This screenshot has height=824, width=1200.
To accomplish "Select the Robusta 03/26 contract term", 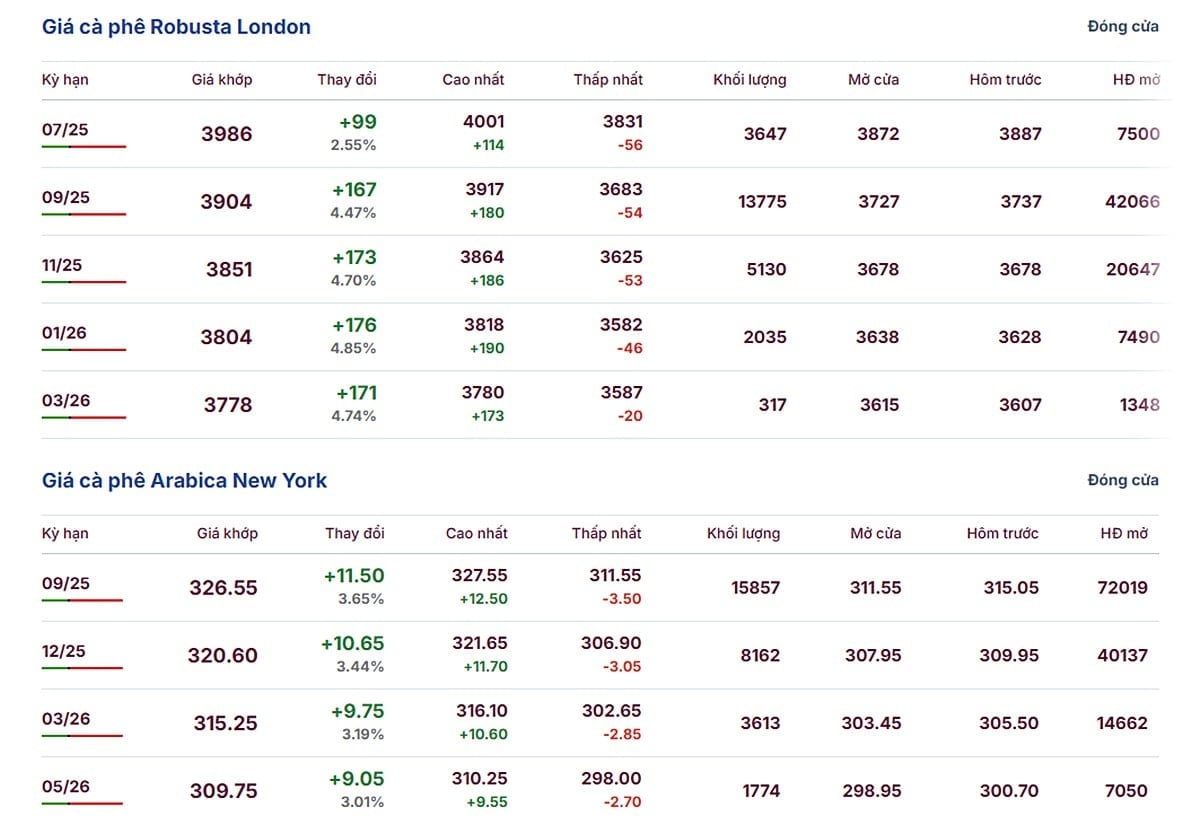I will [x=66, y=401].
